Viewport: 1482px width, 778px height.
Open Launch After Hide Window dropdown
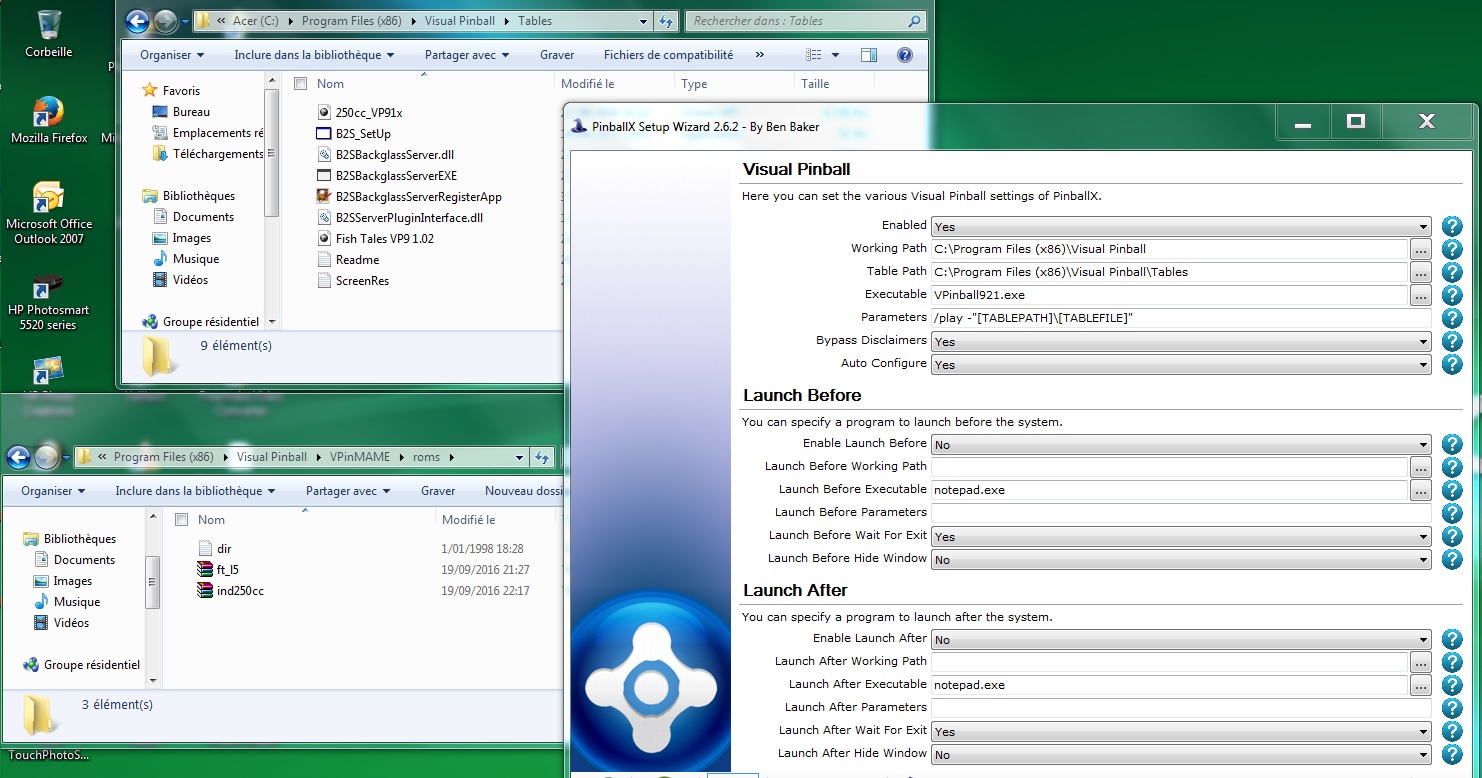[x=1181, y=755]
